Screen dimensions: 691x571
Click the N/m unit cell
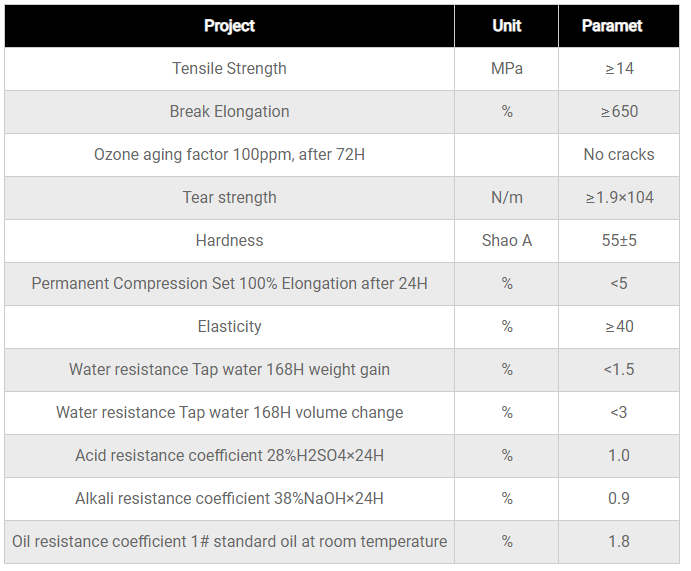[506, 198]
